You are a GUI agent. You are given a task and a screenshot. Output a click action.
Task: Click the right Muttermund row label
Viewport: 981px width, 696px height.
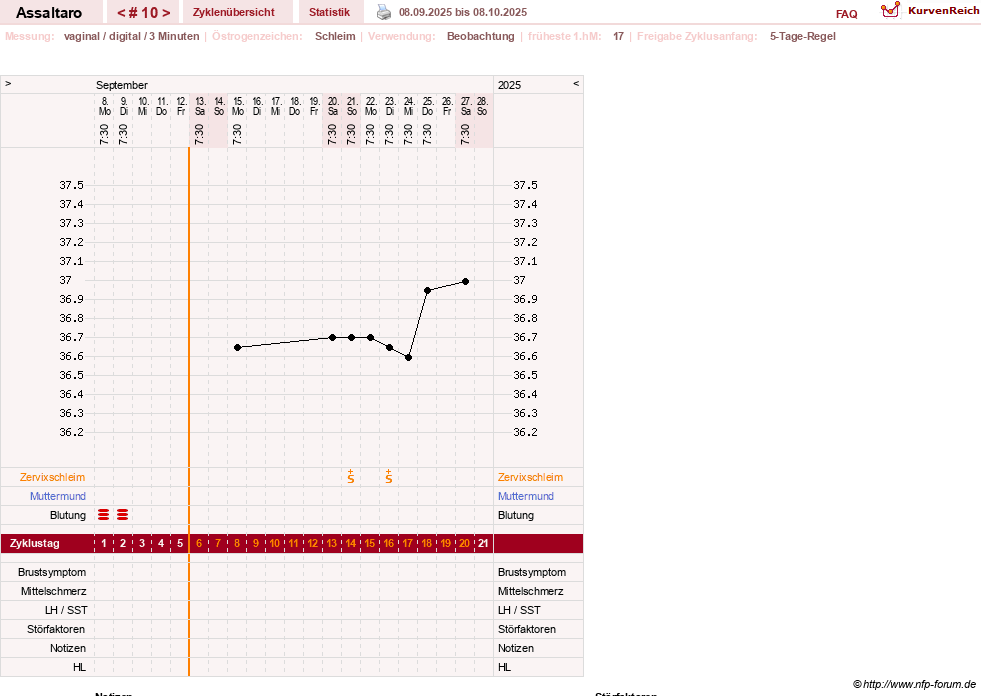[526, 496]
